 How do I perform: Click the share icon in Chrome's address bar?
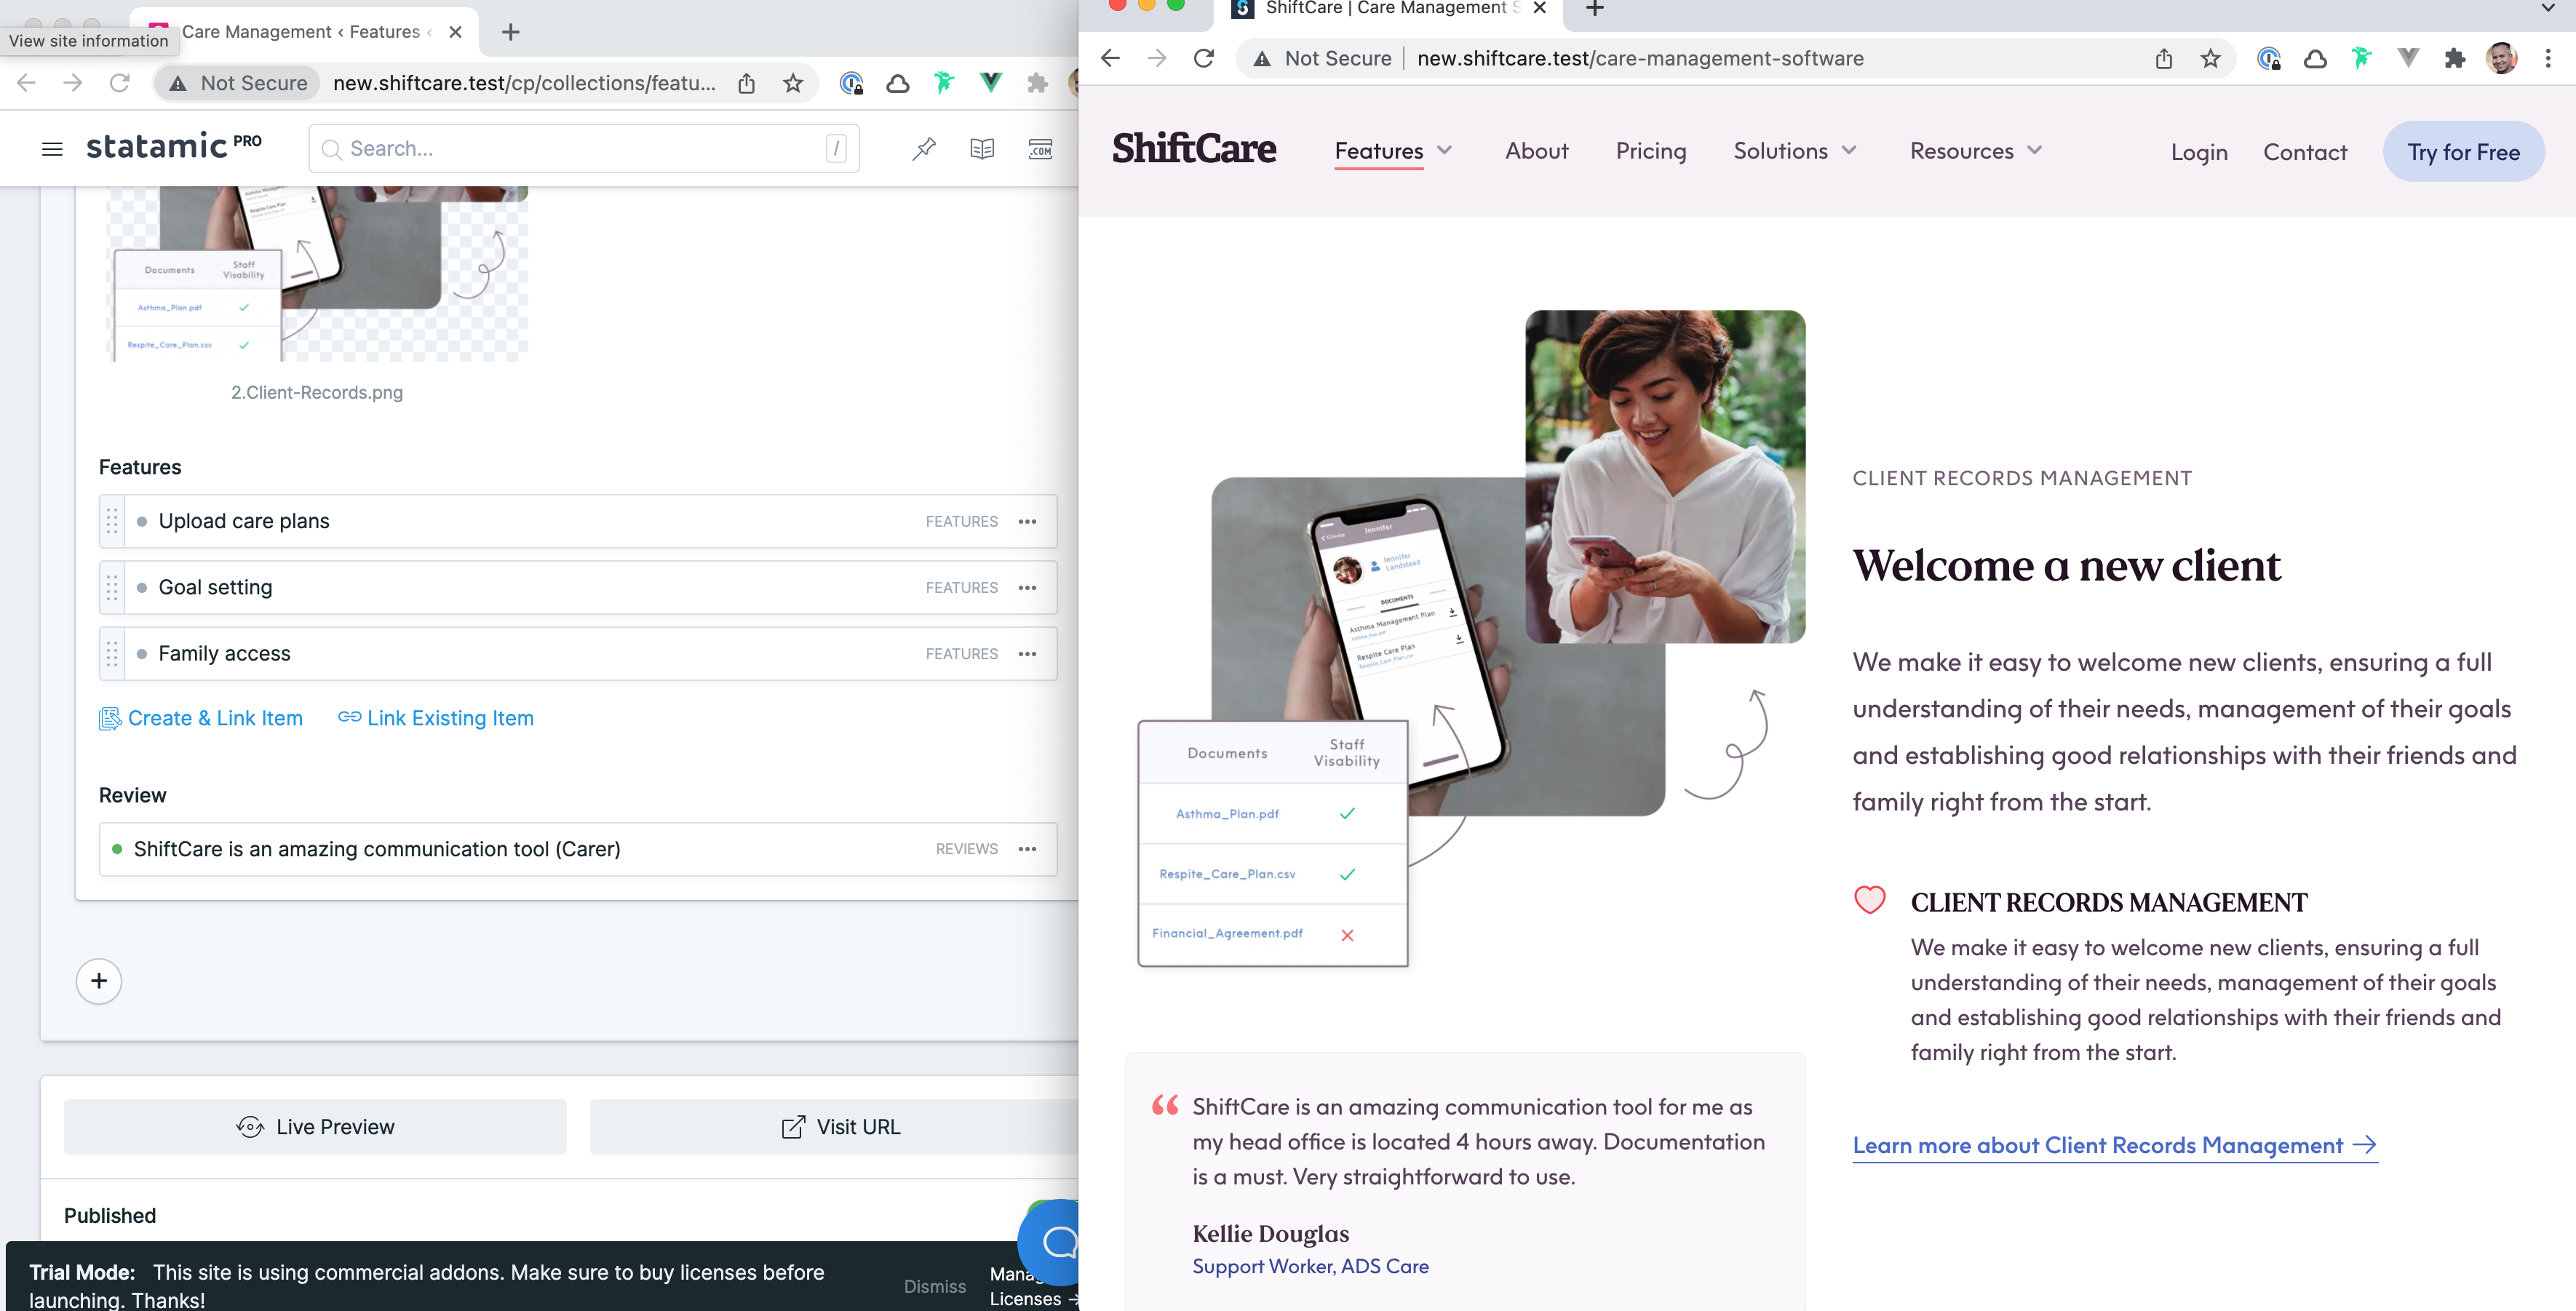[2163, 57]
